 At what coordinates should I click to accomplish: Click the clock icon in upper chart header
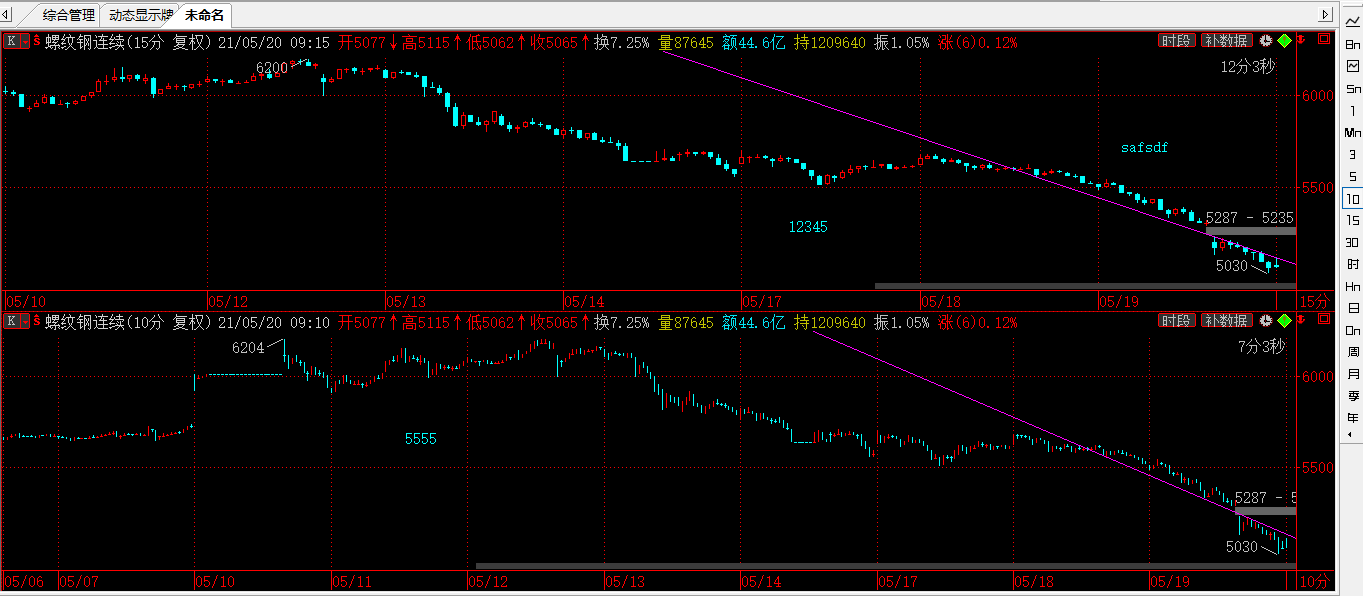coord(1266,41)
